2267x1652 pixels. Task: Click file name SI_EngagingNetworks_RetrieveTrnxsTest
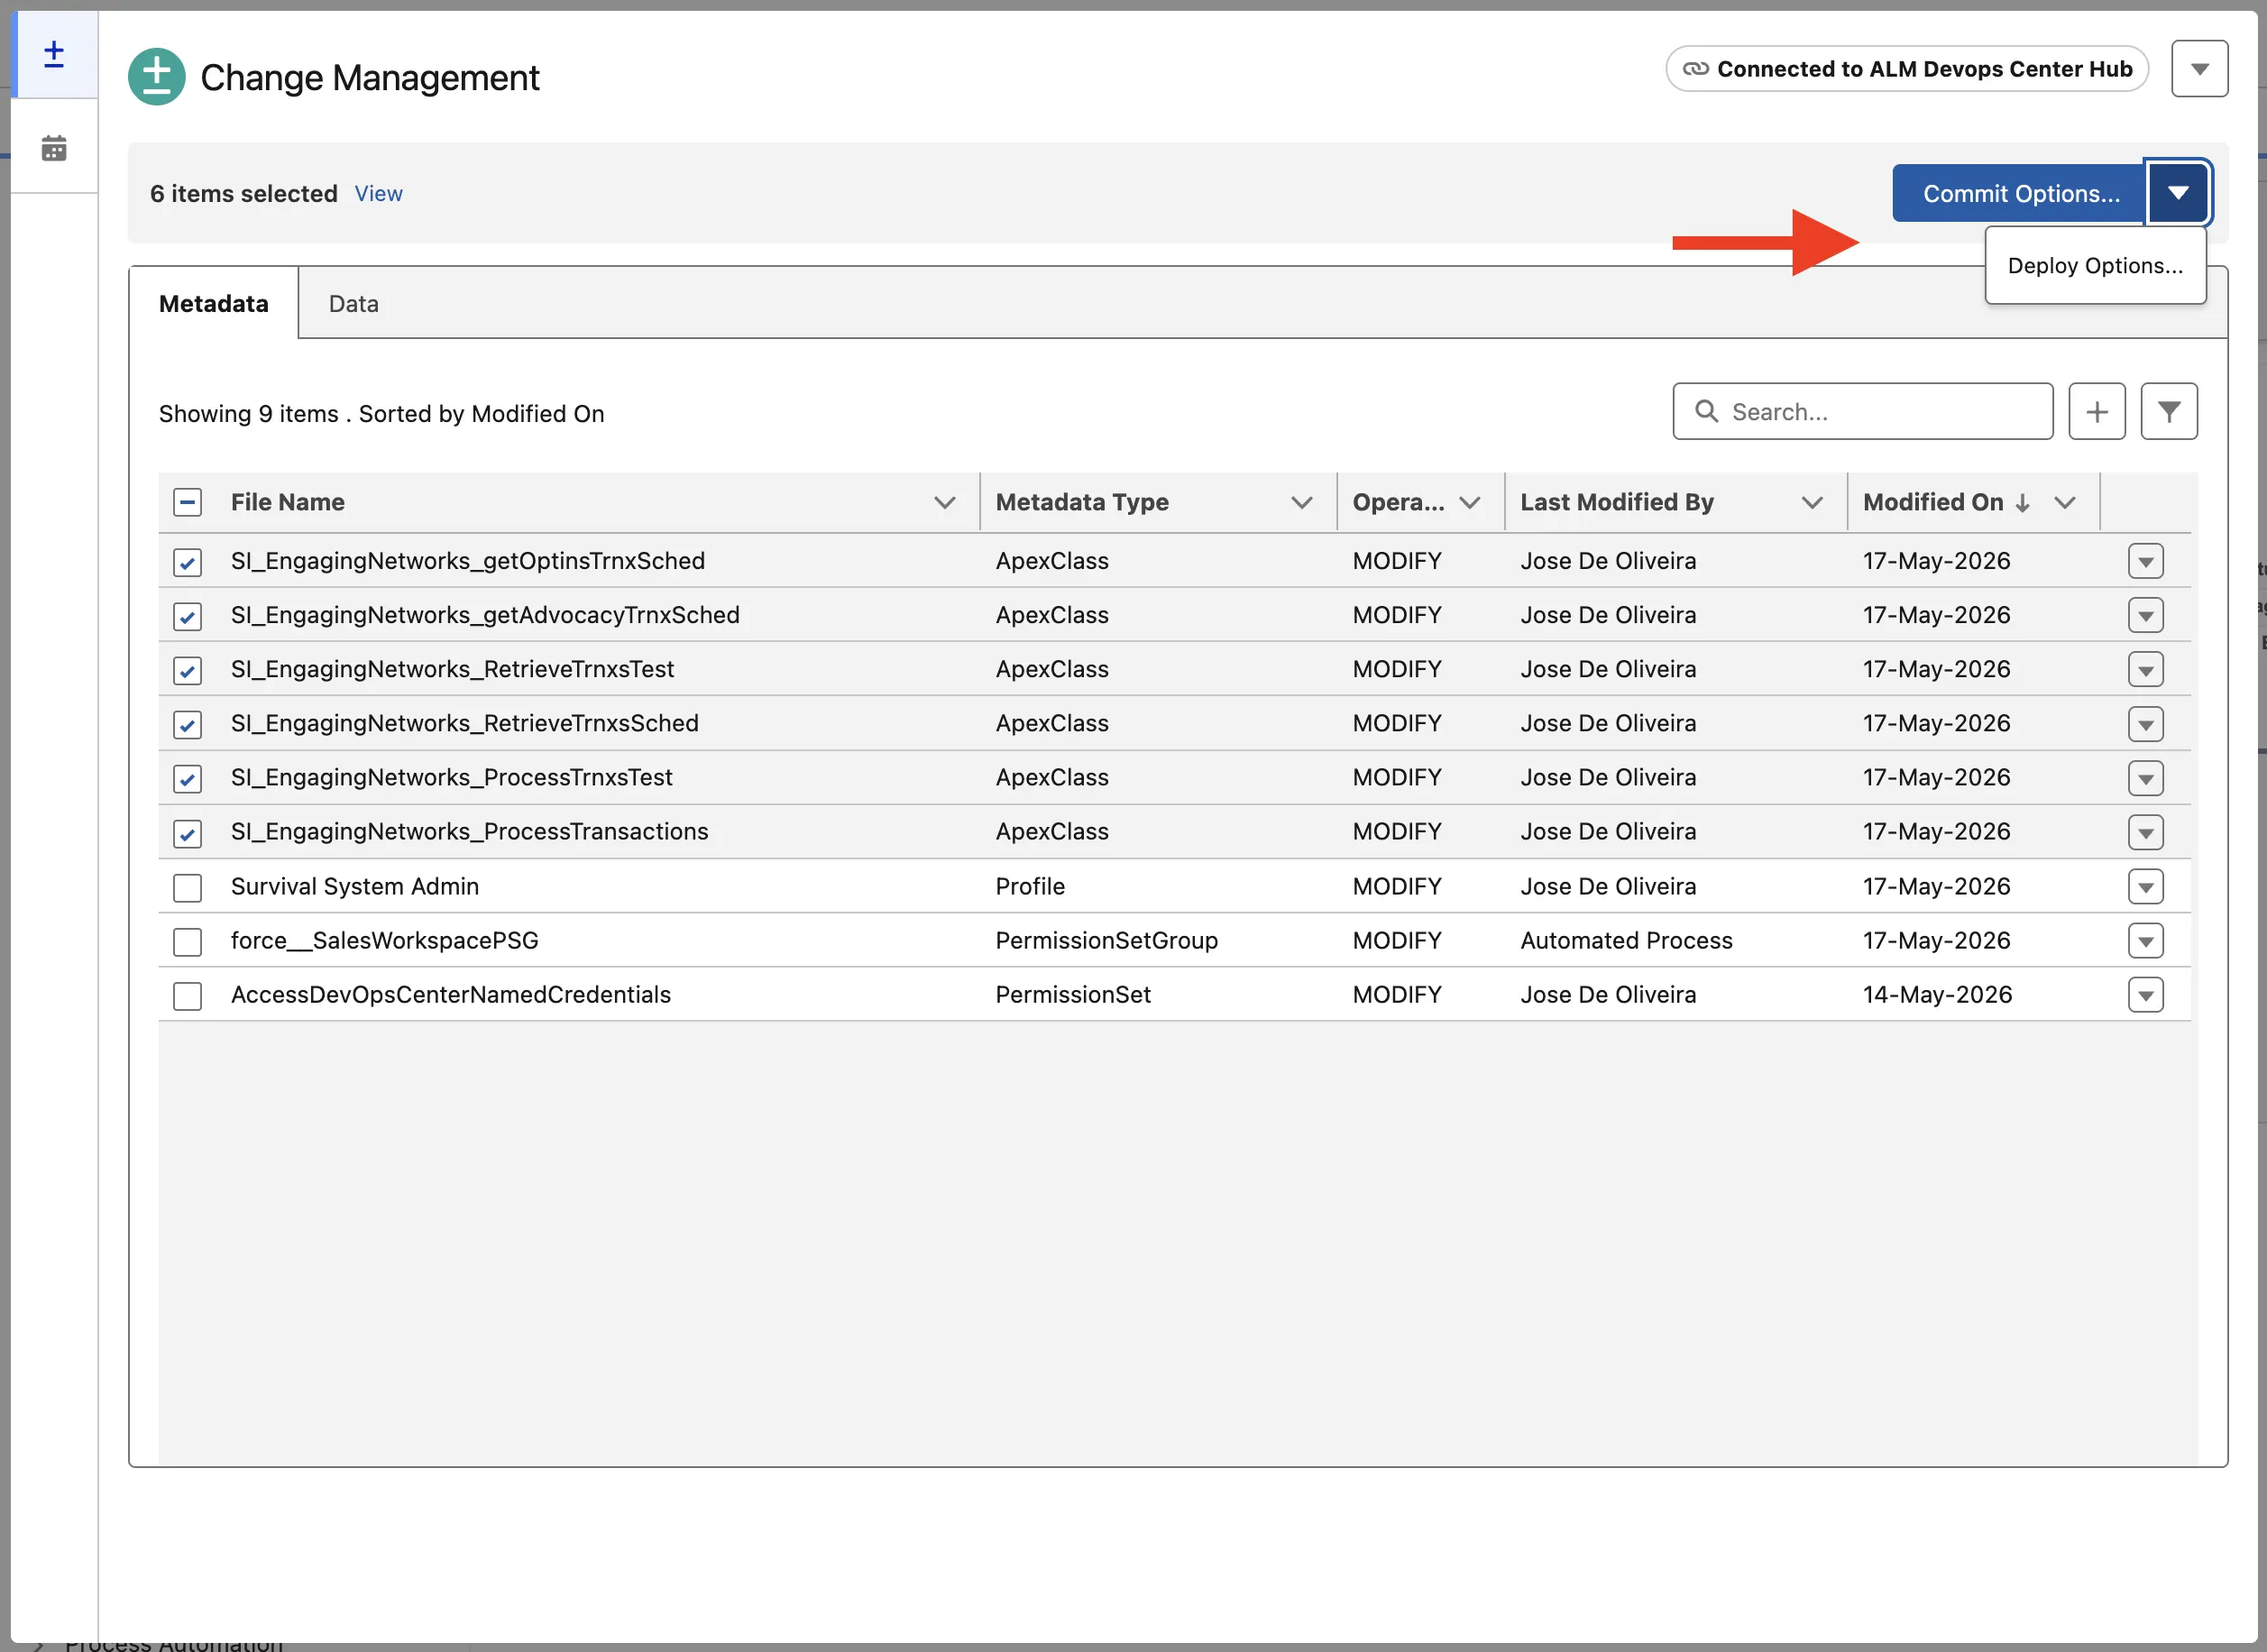452,669
